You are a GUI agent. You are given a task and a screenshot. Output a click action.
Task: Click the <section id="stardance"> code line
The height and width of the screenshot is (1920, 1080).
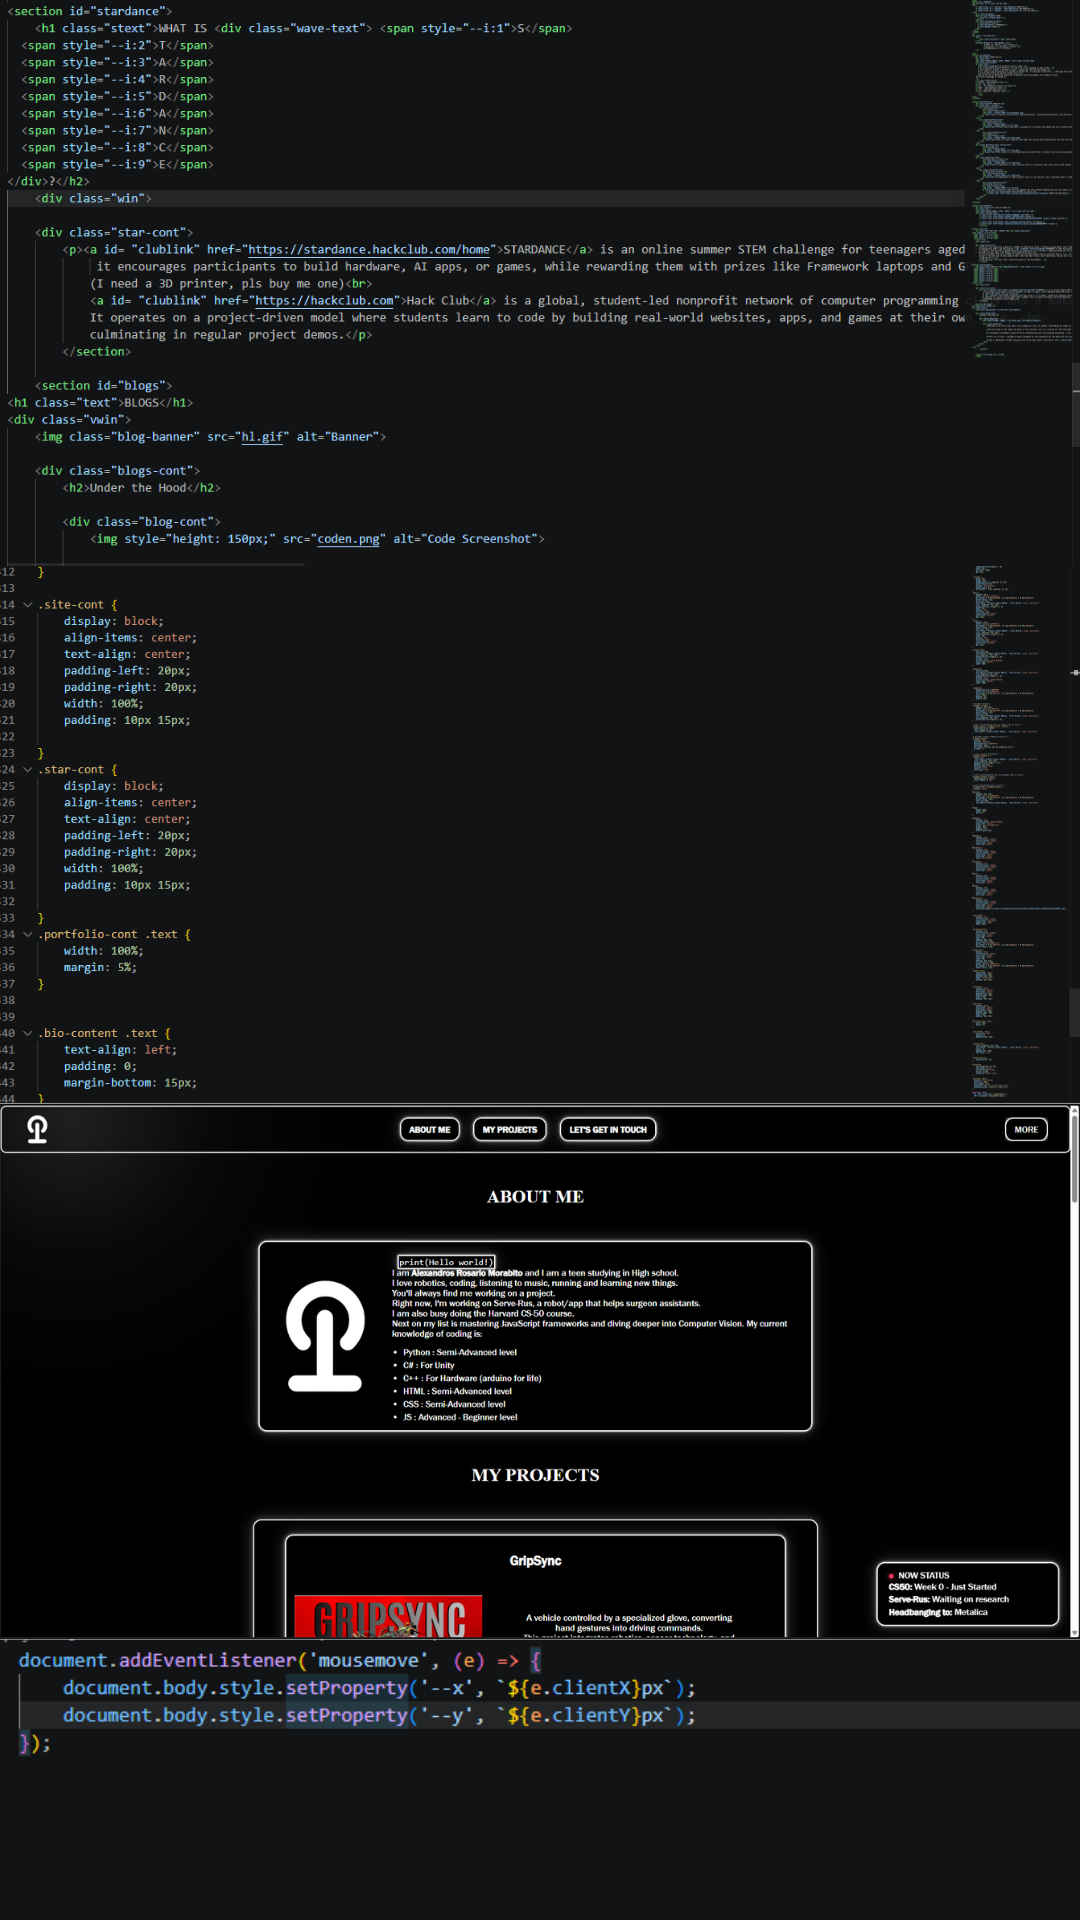[90, 12]
